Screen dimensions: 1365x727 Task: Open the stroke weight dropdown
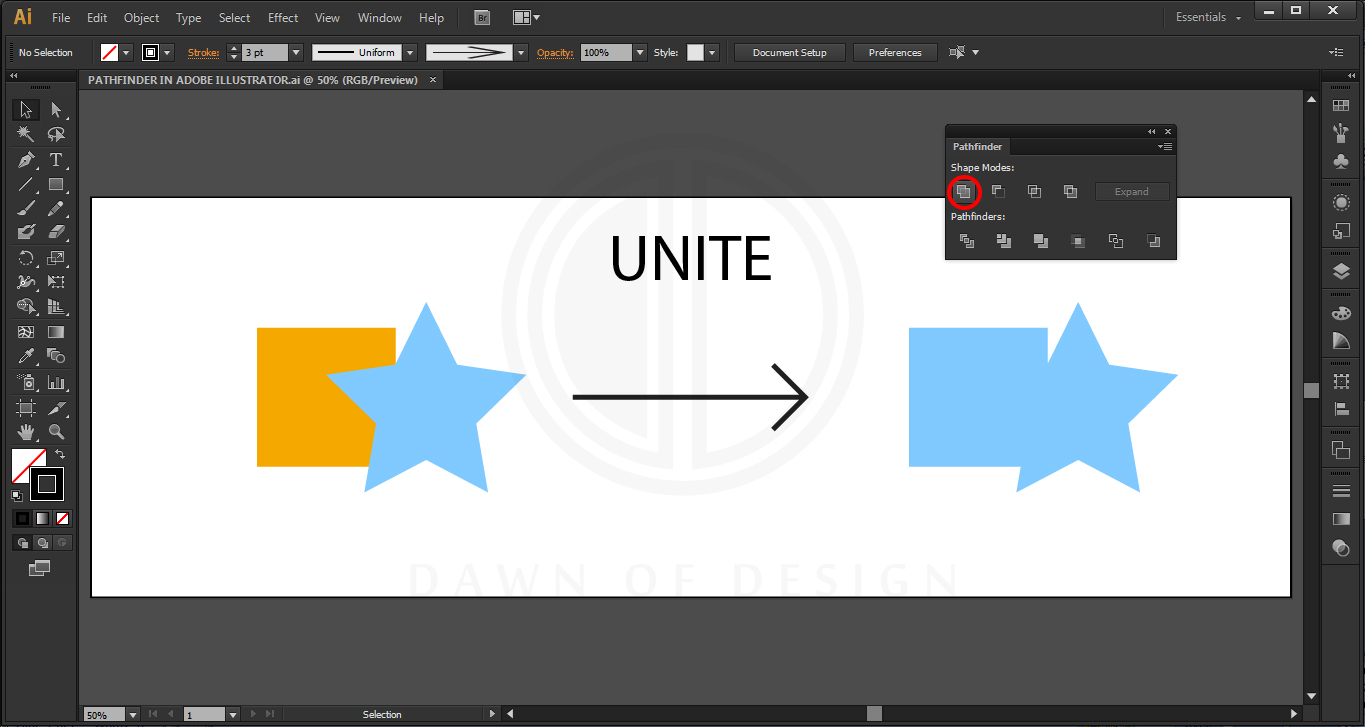[x=296, y=52]
